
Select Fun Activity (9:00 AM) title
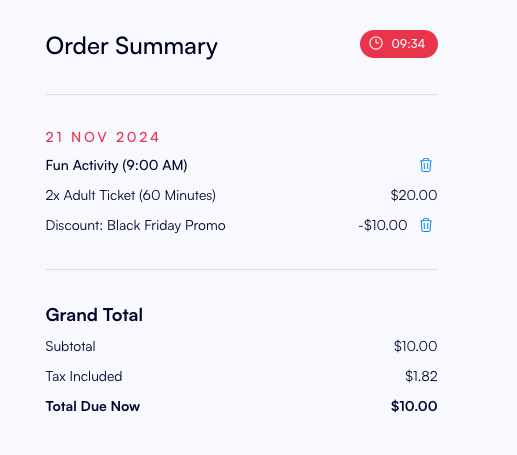click(x=116, y=165)
